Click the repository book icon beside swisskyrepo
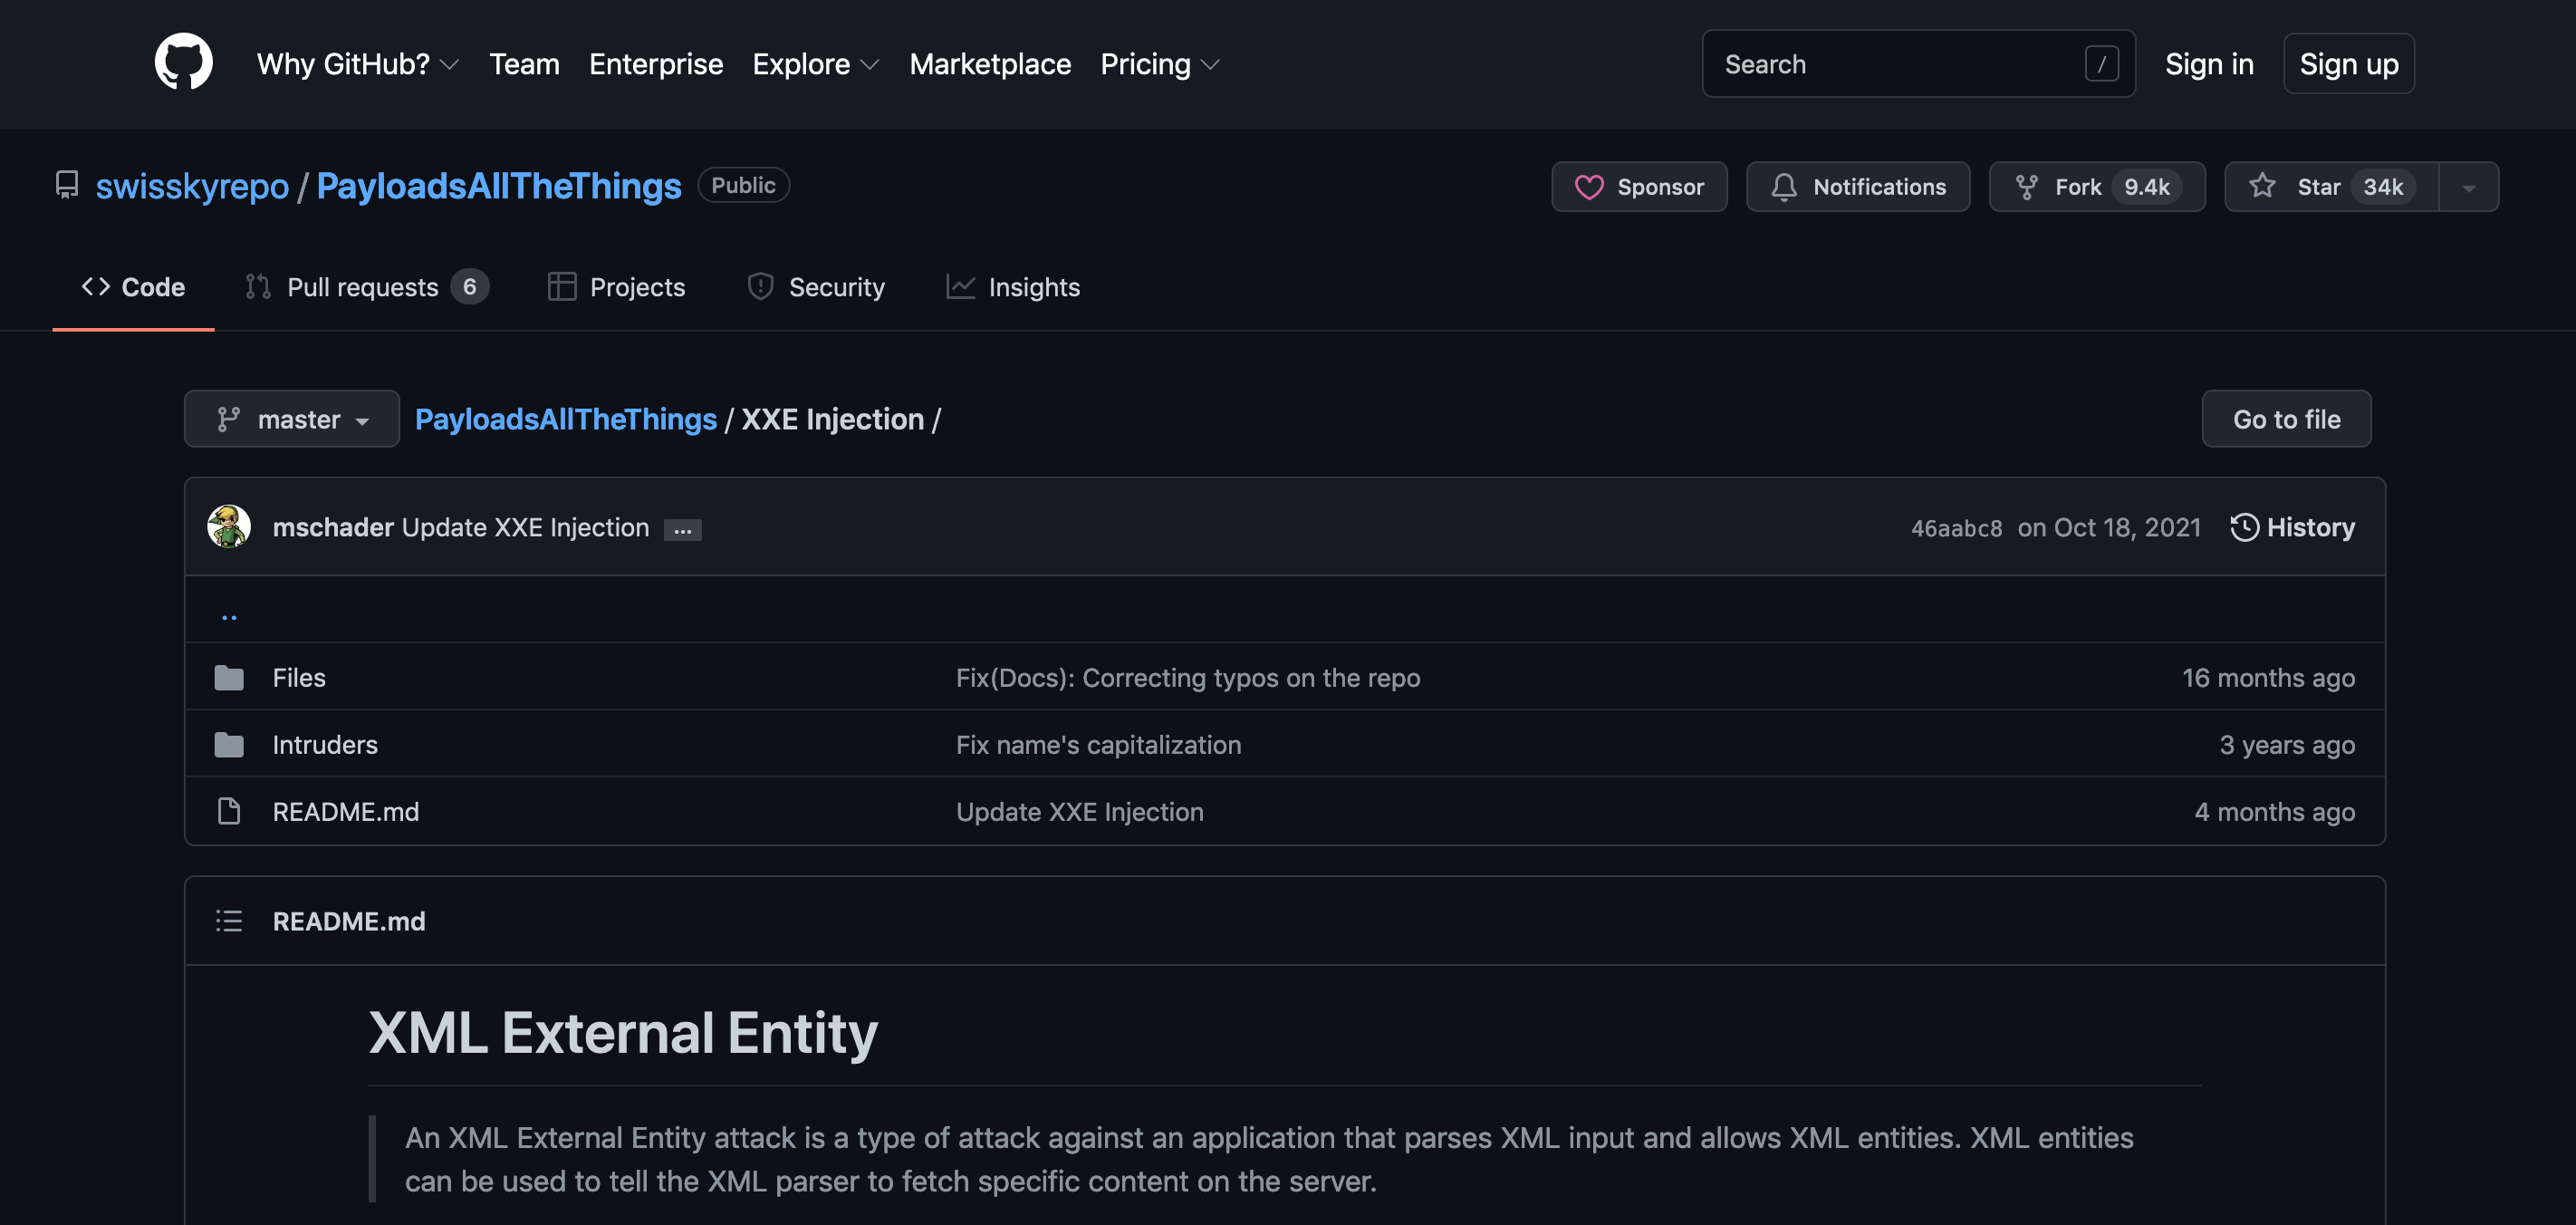This screenshot has width=2576, height=1225. [67, 186]
